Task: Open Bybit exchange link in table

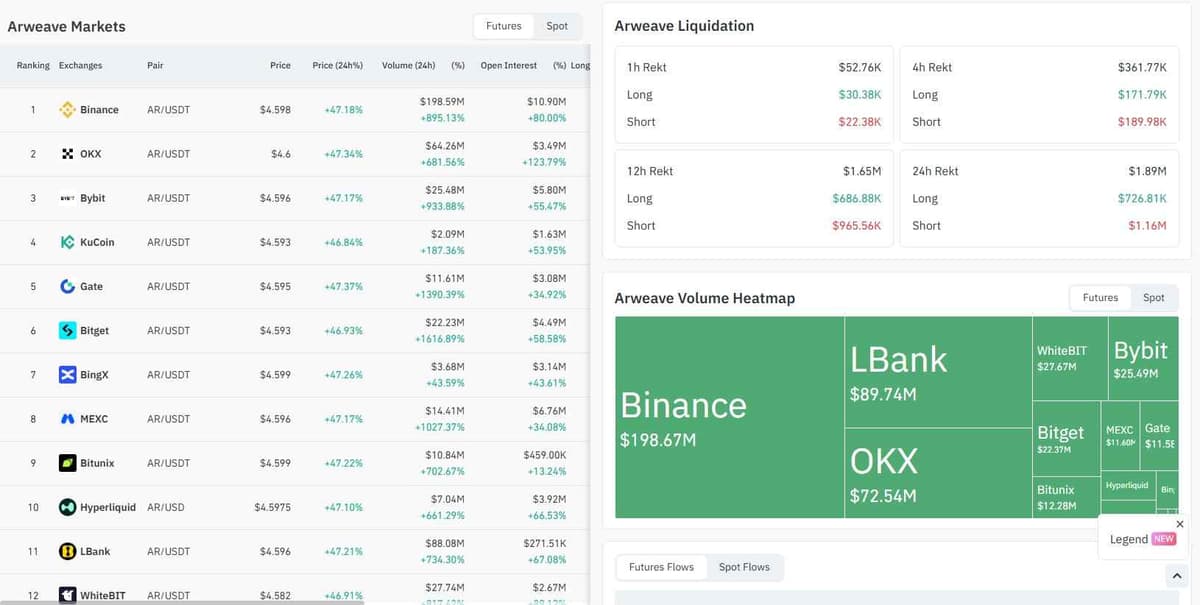Action: tap(92, 198)
